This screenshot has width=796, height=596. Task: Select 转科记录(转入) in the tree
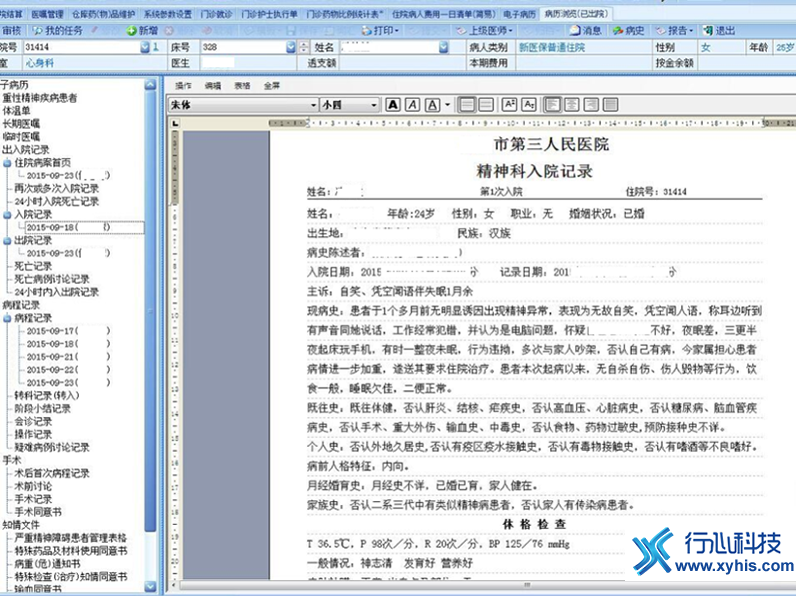47,396
